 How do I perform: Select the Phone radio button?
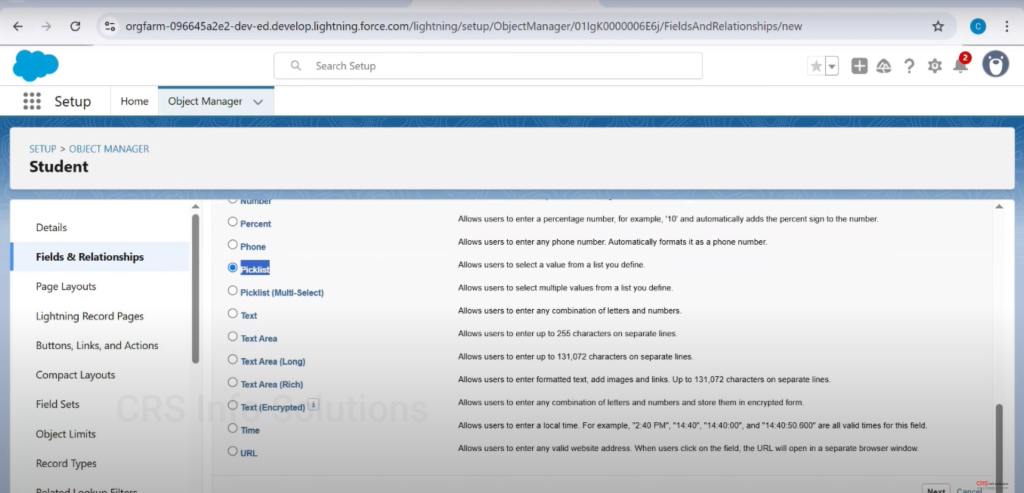point(232,245)
